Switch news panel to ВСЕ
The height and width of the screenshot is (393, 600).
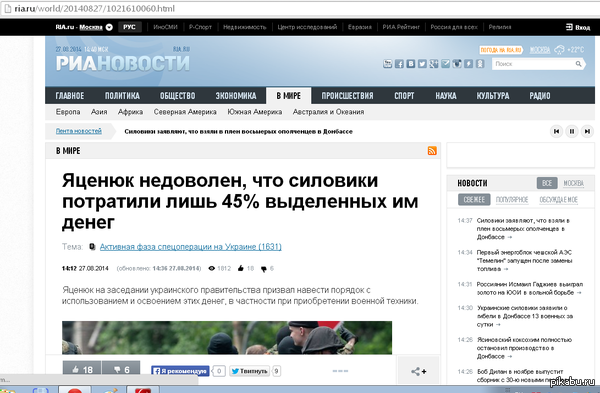[x=547, y=183]
